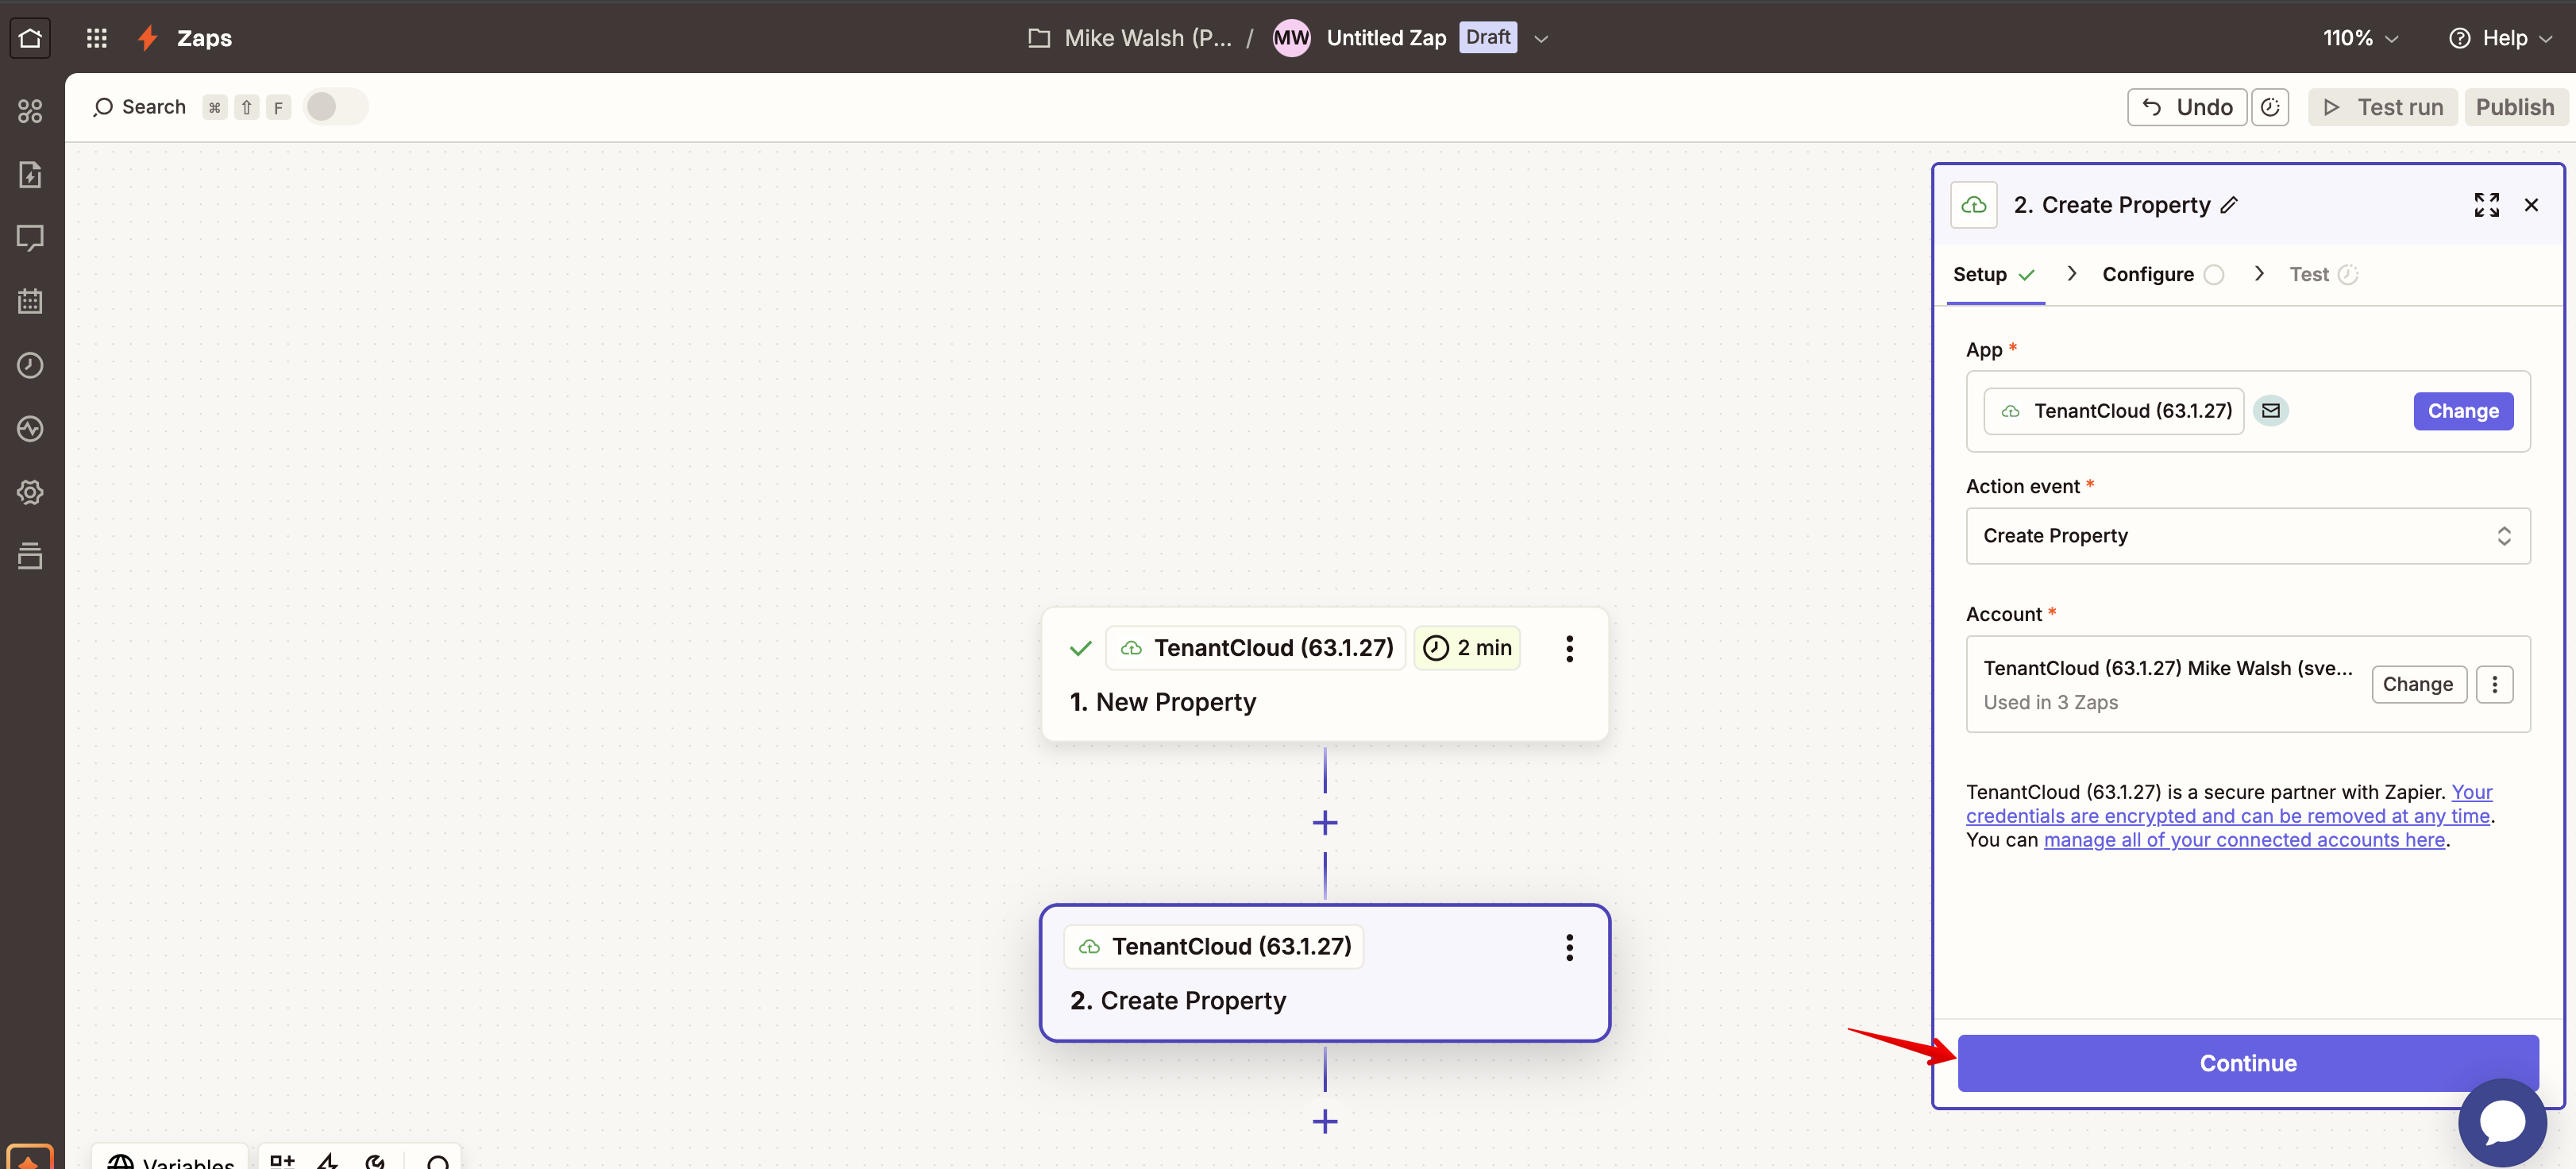The height and width of the screenshot is (1169, 2576).
Task: Switch to the Configure tab
Action: pyautogui.click(x=2162, y=274)
